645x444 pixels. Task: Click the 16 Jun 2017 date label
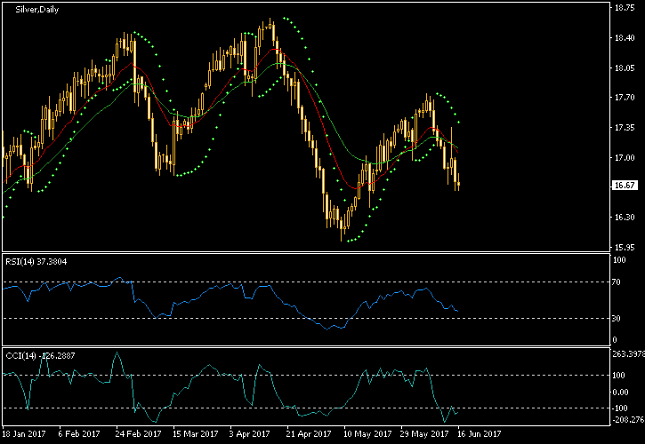click(x=479, y=434)
